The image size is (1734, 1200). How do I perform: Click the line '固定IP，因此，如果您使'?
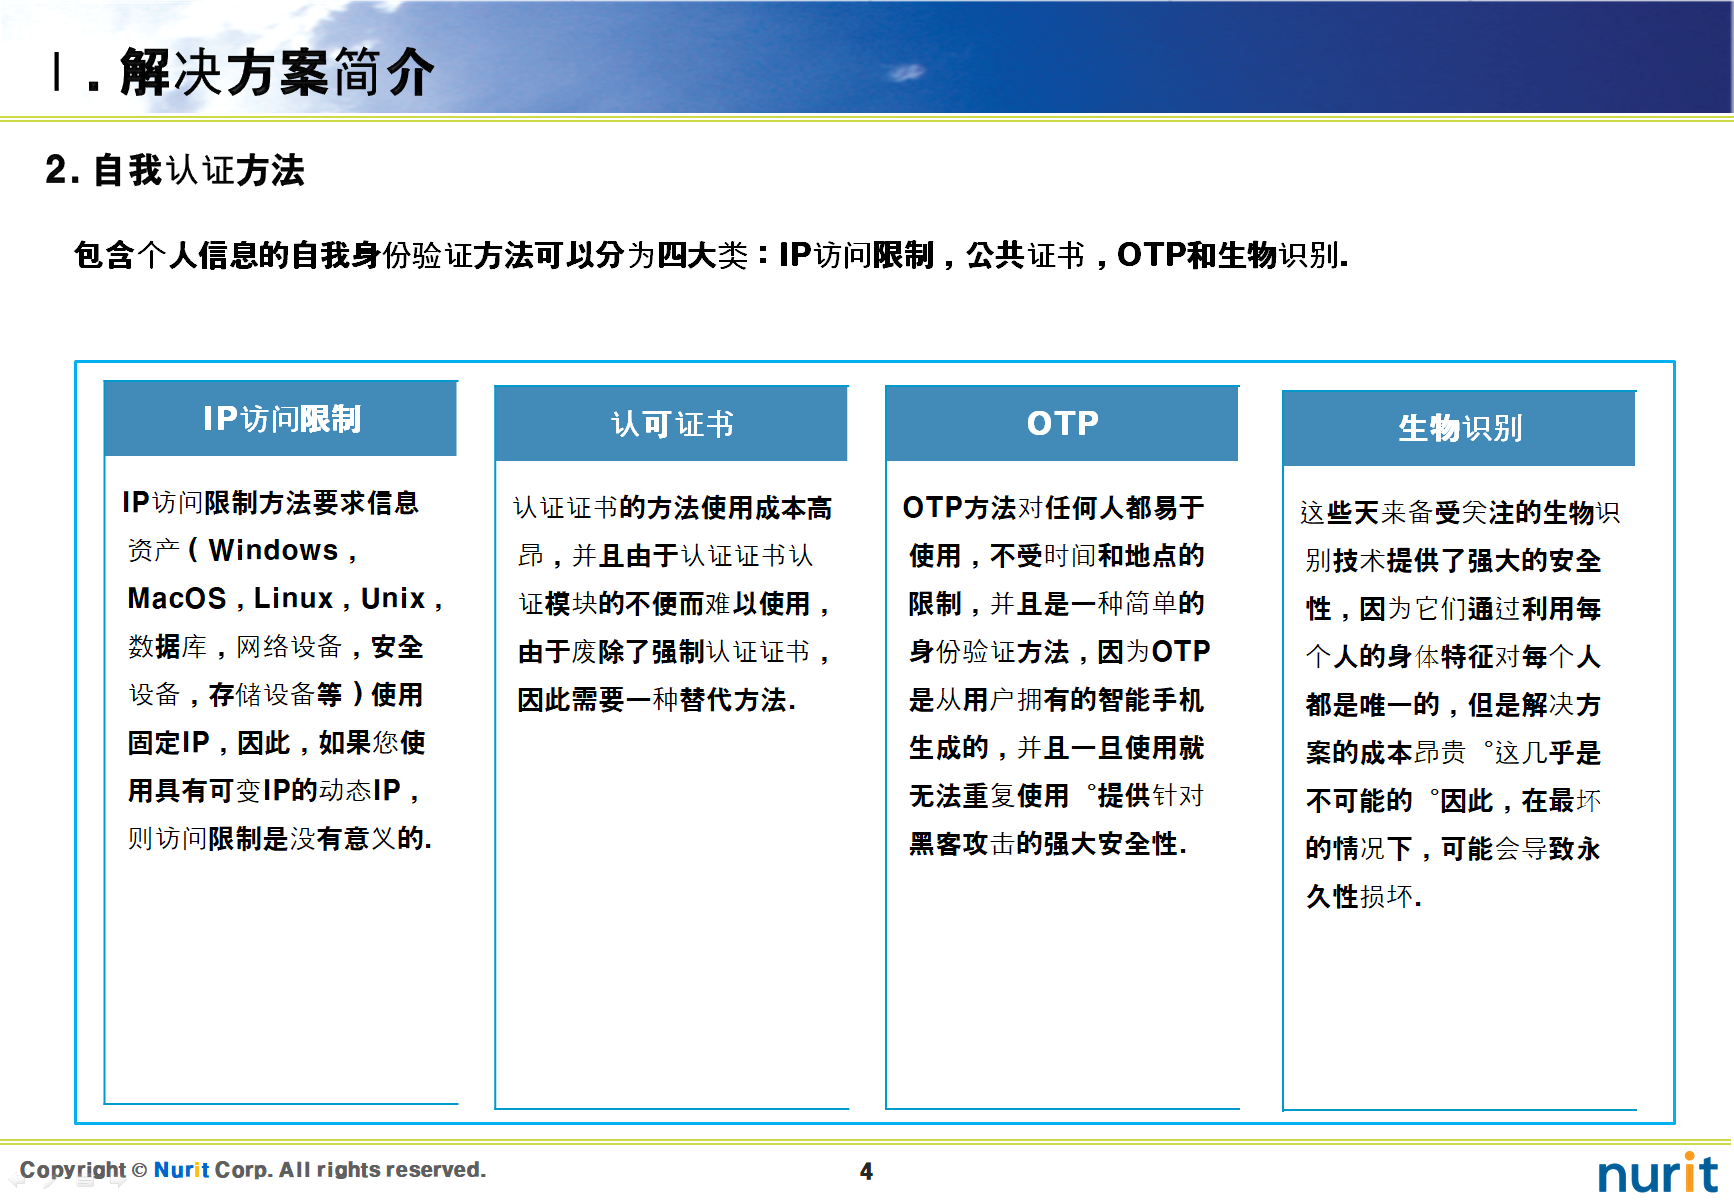click(x=276, y=742)
